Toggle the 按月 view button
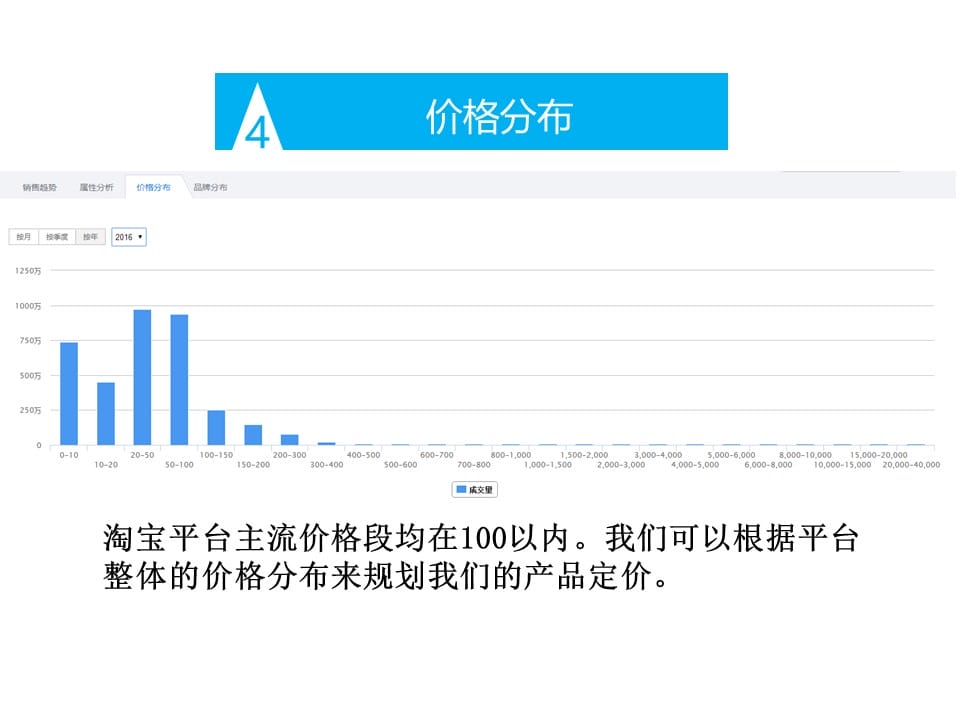The height and width of the screenshot is (720, 960). (x=24, y=237)
